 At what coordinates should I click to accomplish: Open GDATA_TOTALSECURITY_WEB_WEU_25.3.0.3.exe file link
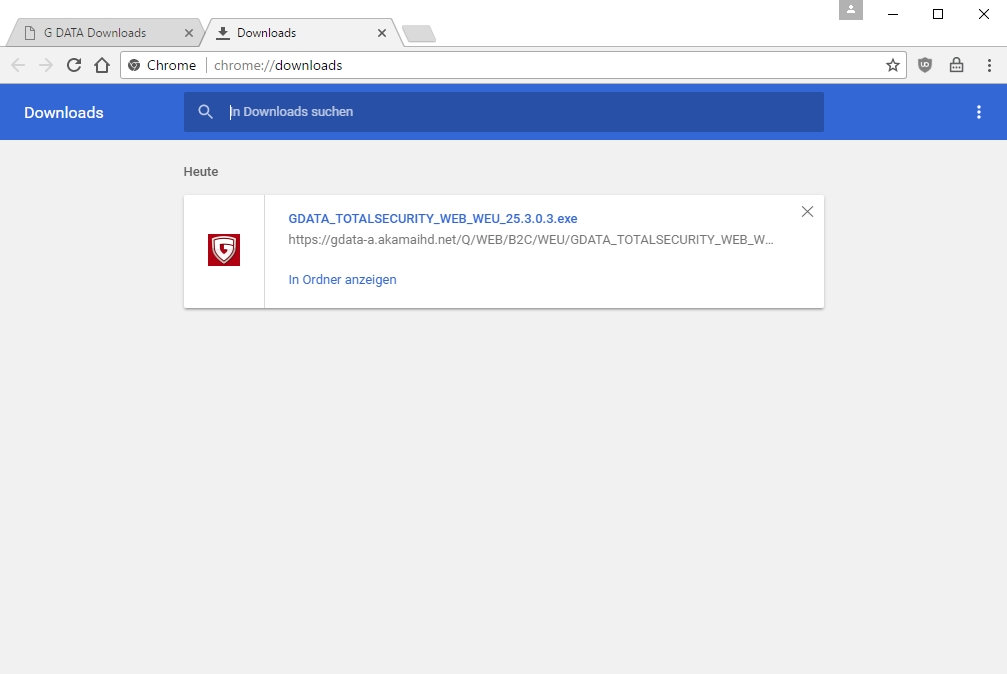pyautogui.click(x=433, y=218)
